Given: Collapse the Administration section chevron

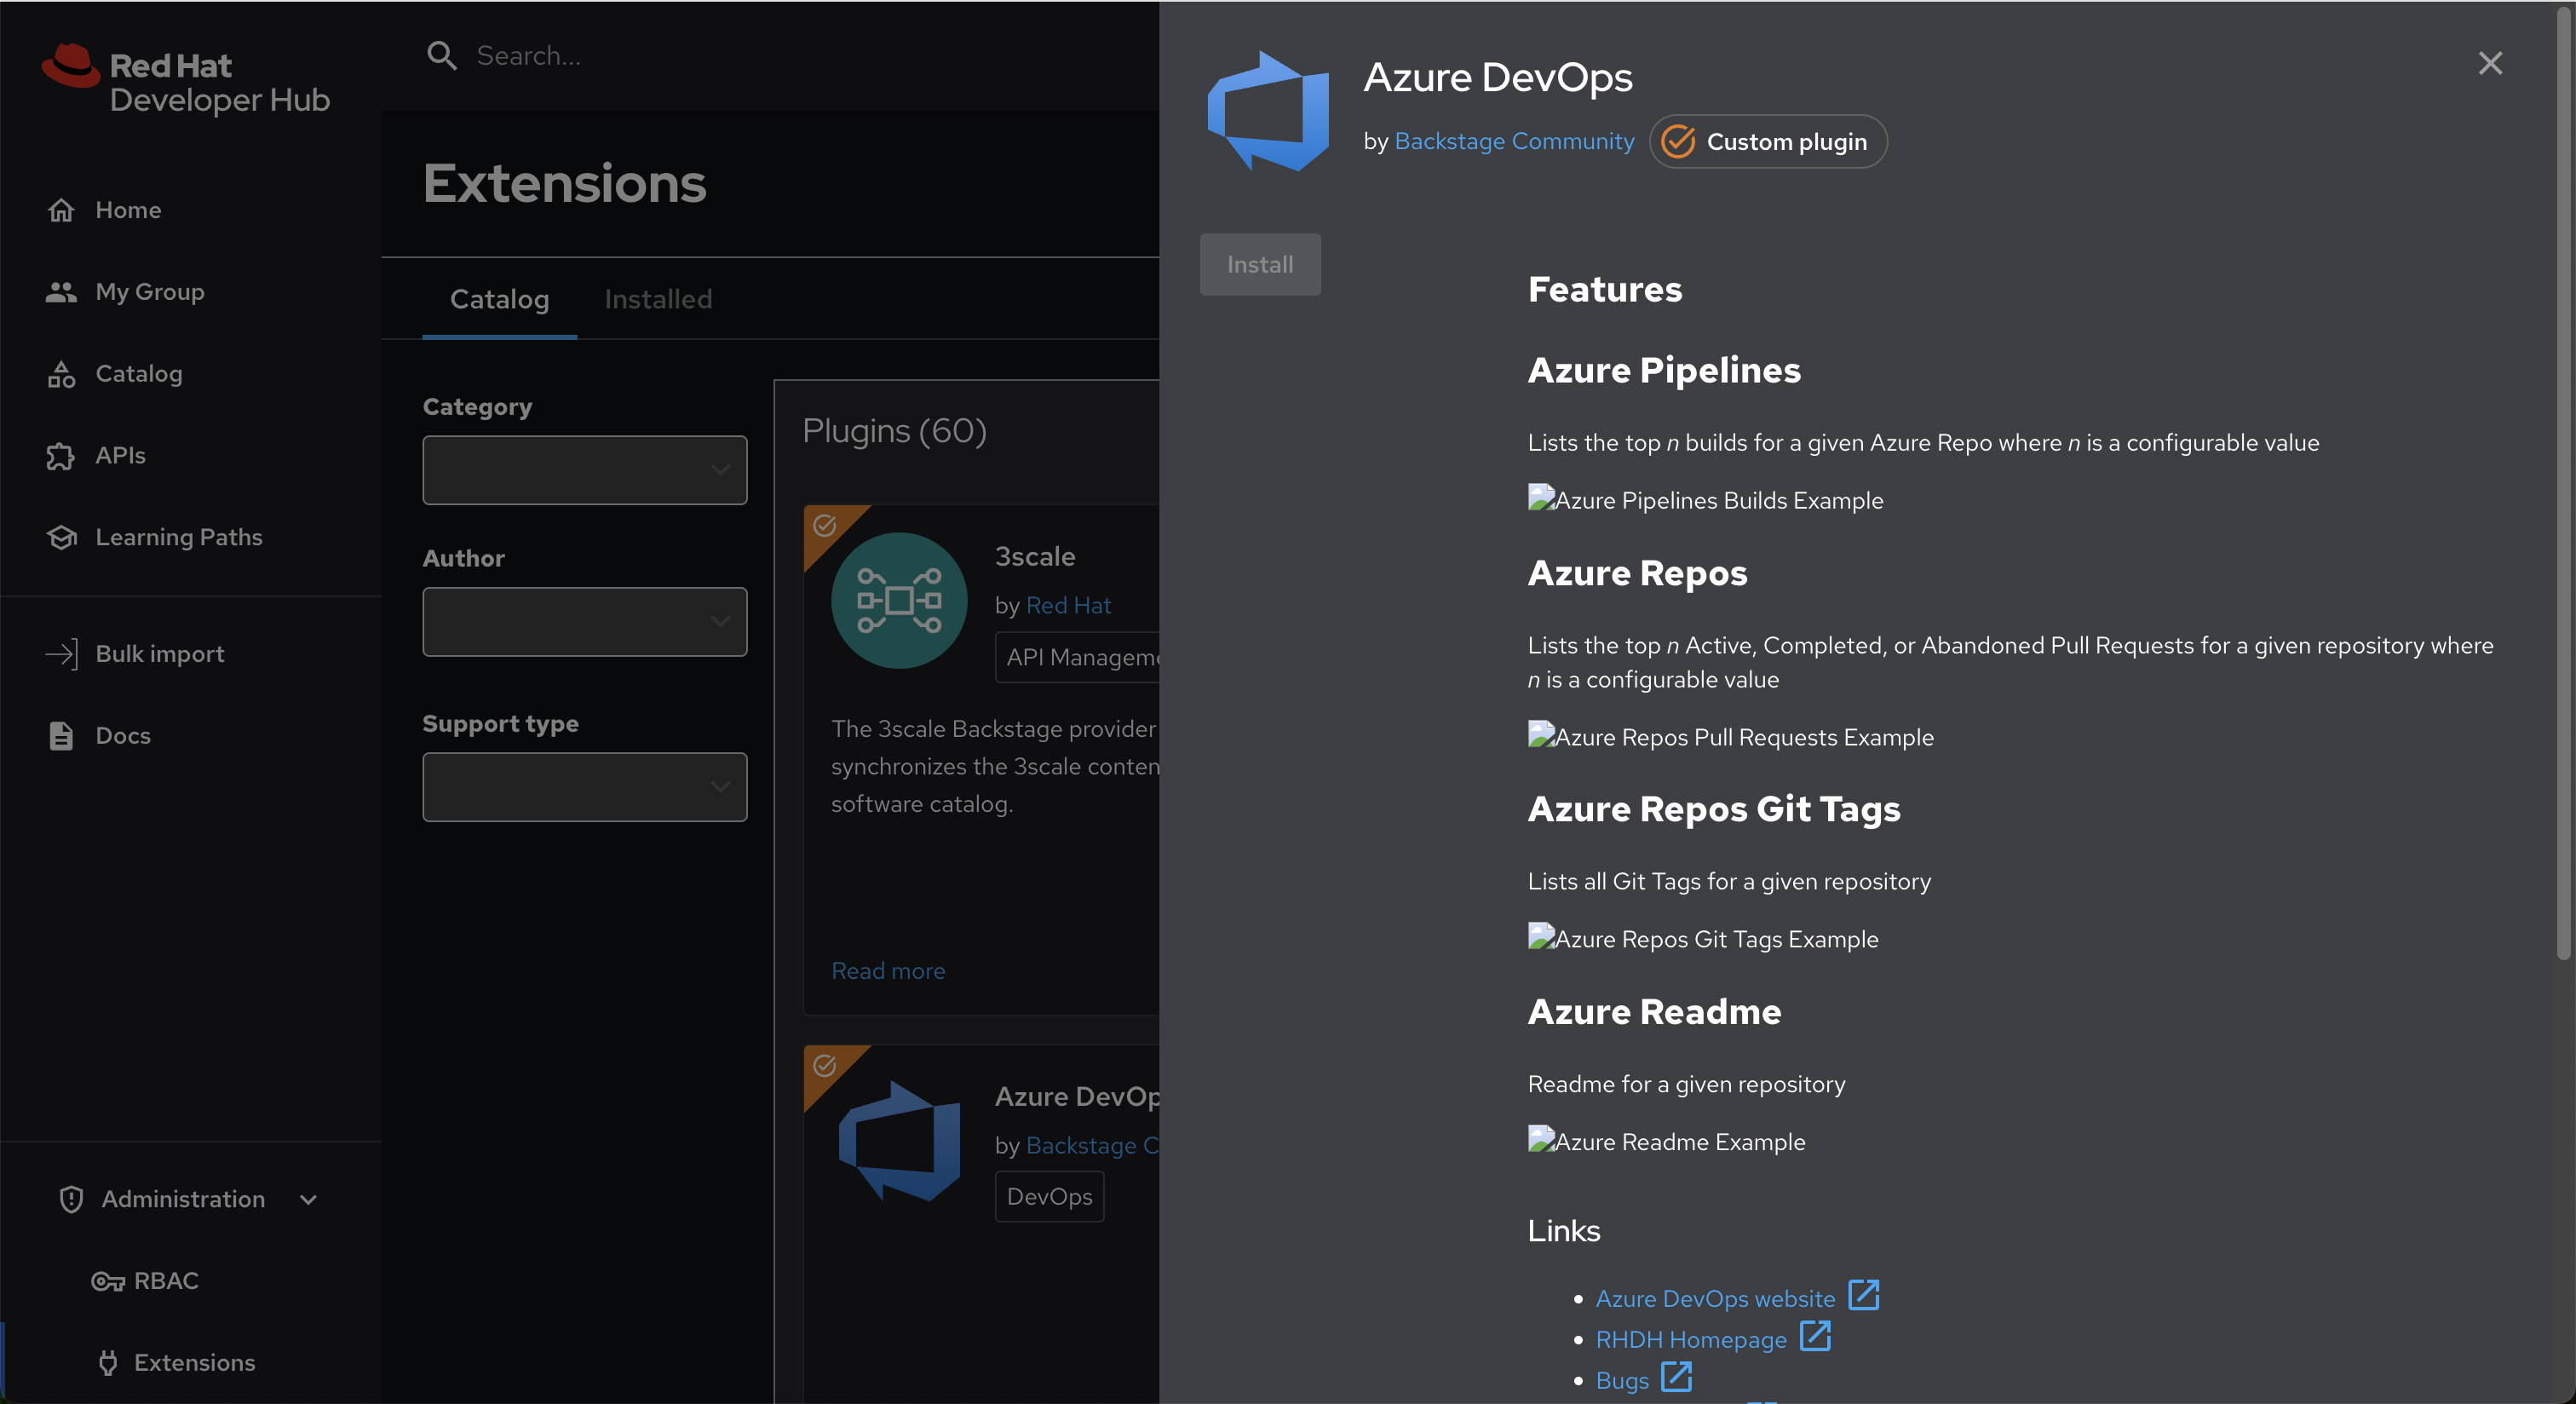Looking at the screenshot, I should click(308, 1199).
